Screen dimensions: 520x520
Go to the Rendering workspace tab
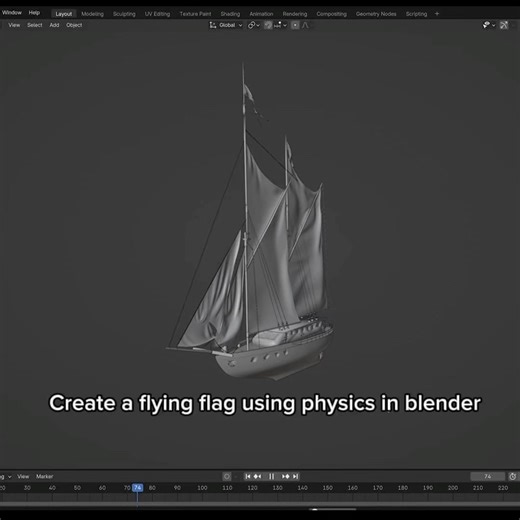click(x=295, y=14)
